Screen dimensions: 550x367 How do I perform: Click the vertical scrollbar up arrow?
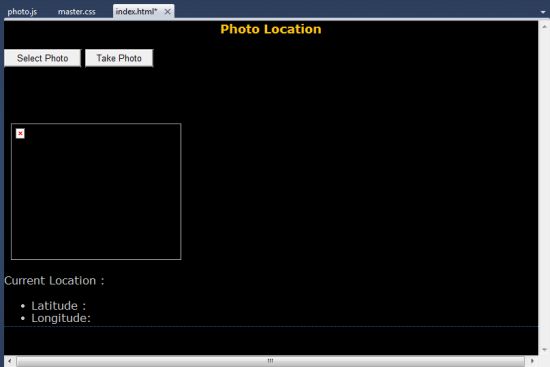point(544,27)
